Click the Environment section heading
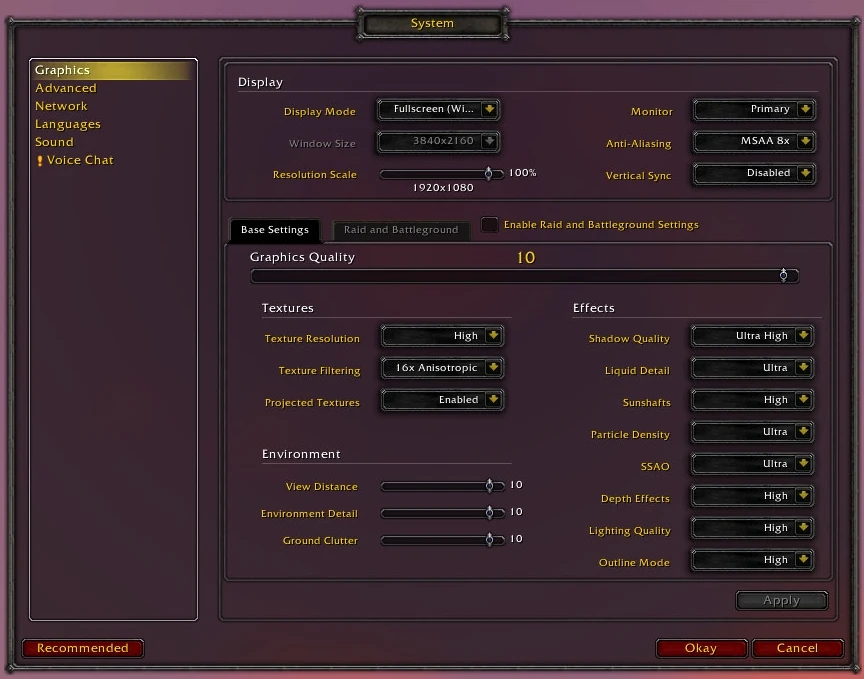 (x=301, y=454)
